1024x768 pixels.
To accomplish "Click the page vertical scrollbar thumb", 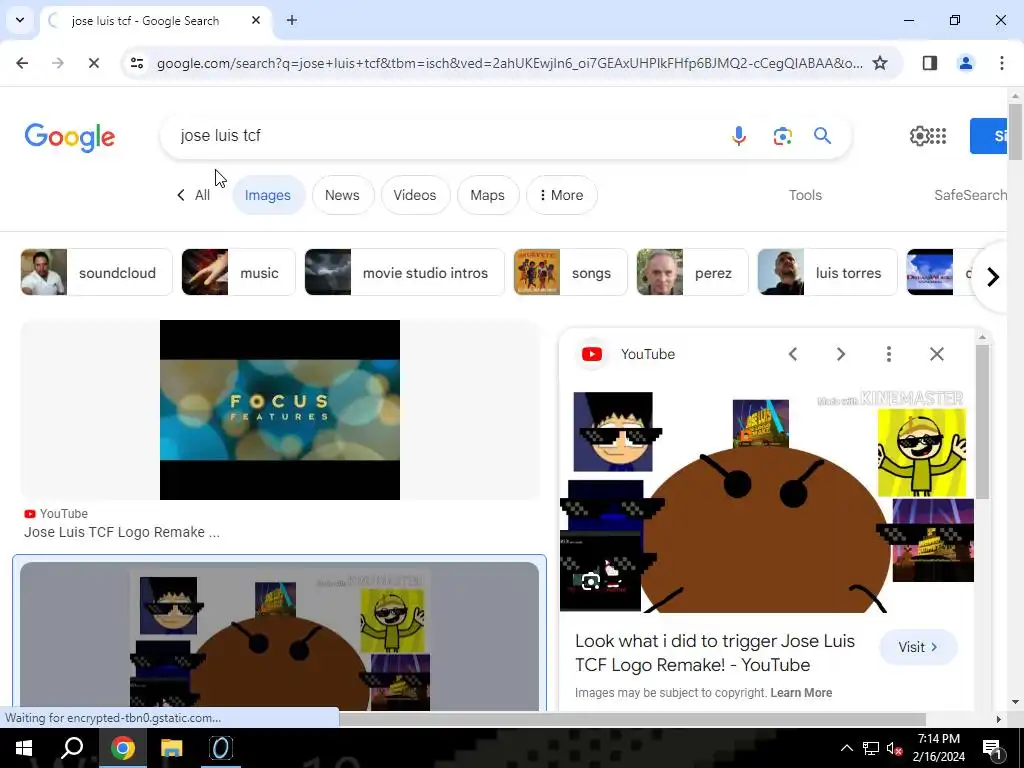I will pos(1015,131).
